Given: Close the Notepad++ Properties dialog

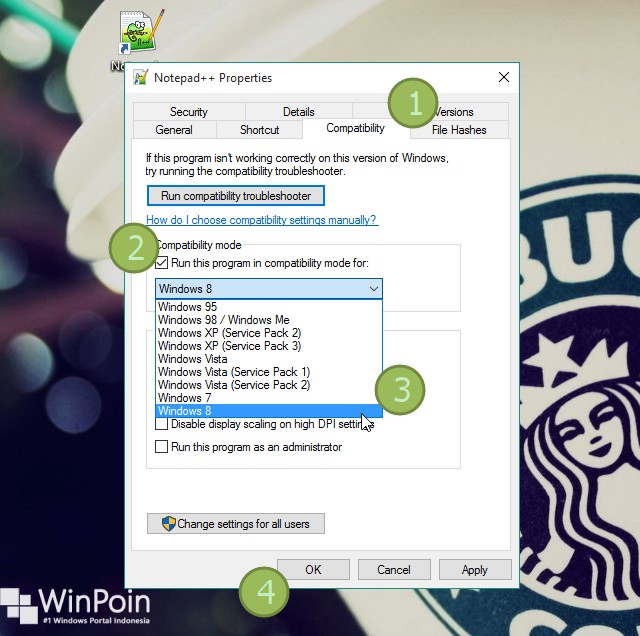Looking at the screenshot, I should [504, 77].
